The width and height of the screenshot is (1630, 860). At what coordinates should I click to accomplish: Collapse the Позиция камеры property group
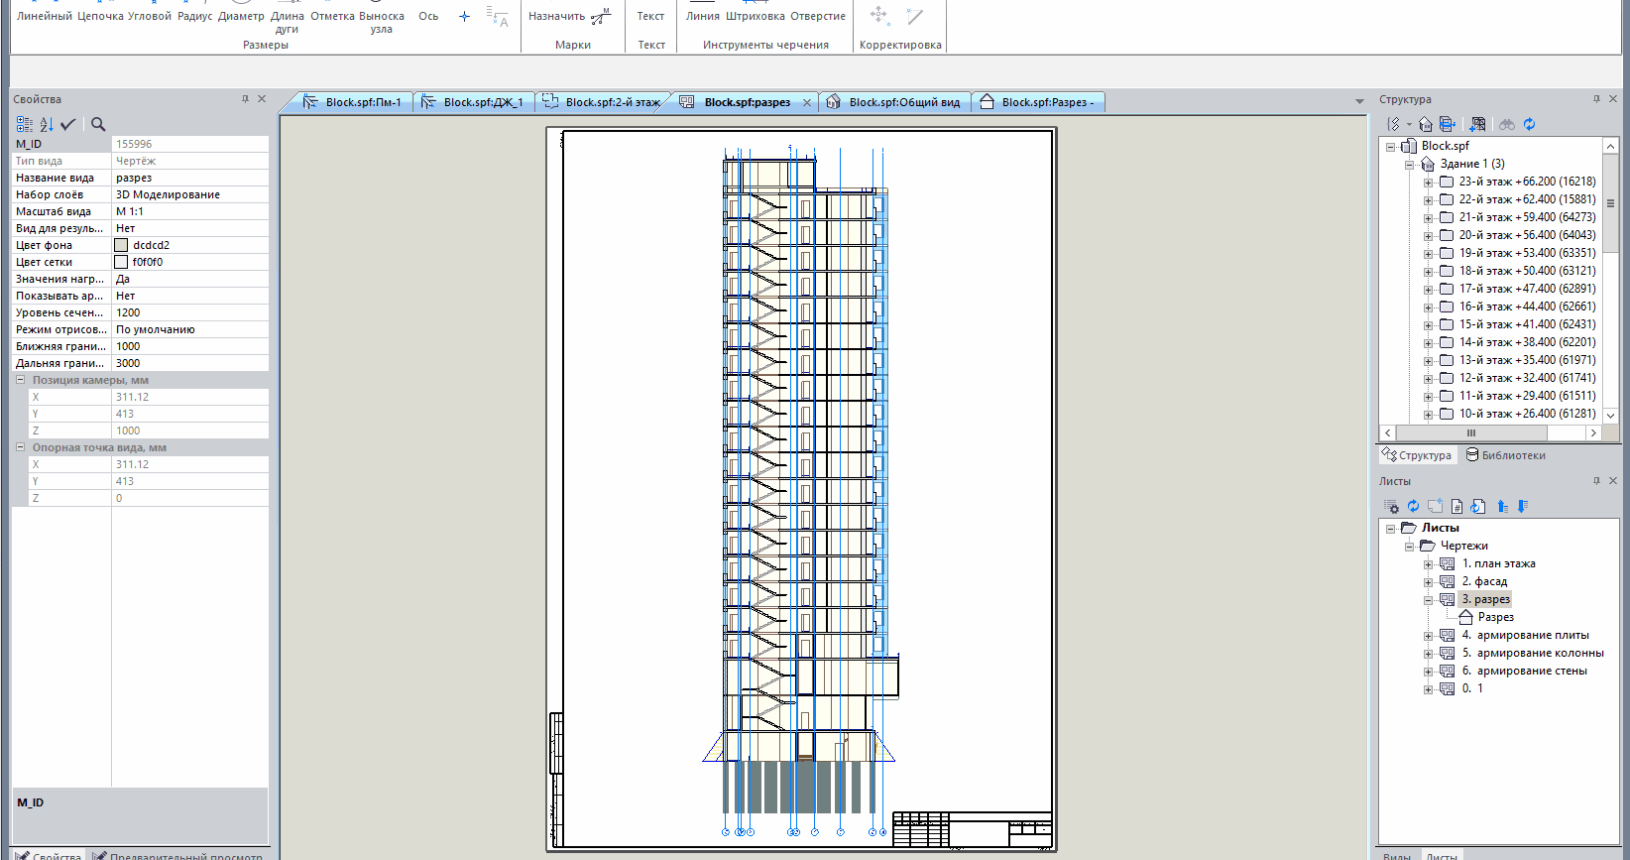20,380
